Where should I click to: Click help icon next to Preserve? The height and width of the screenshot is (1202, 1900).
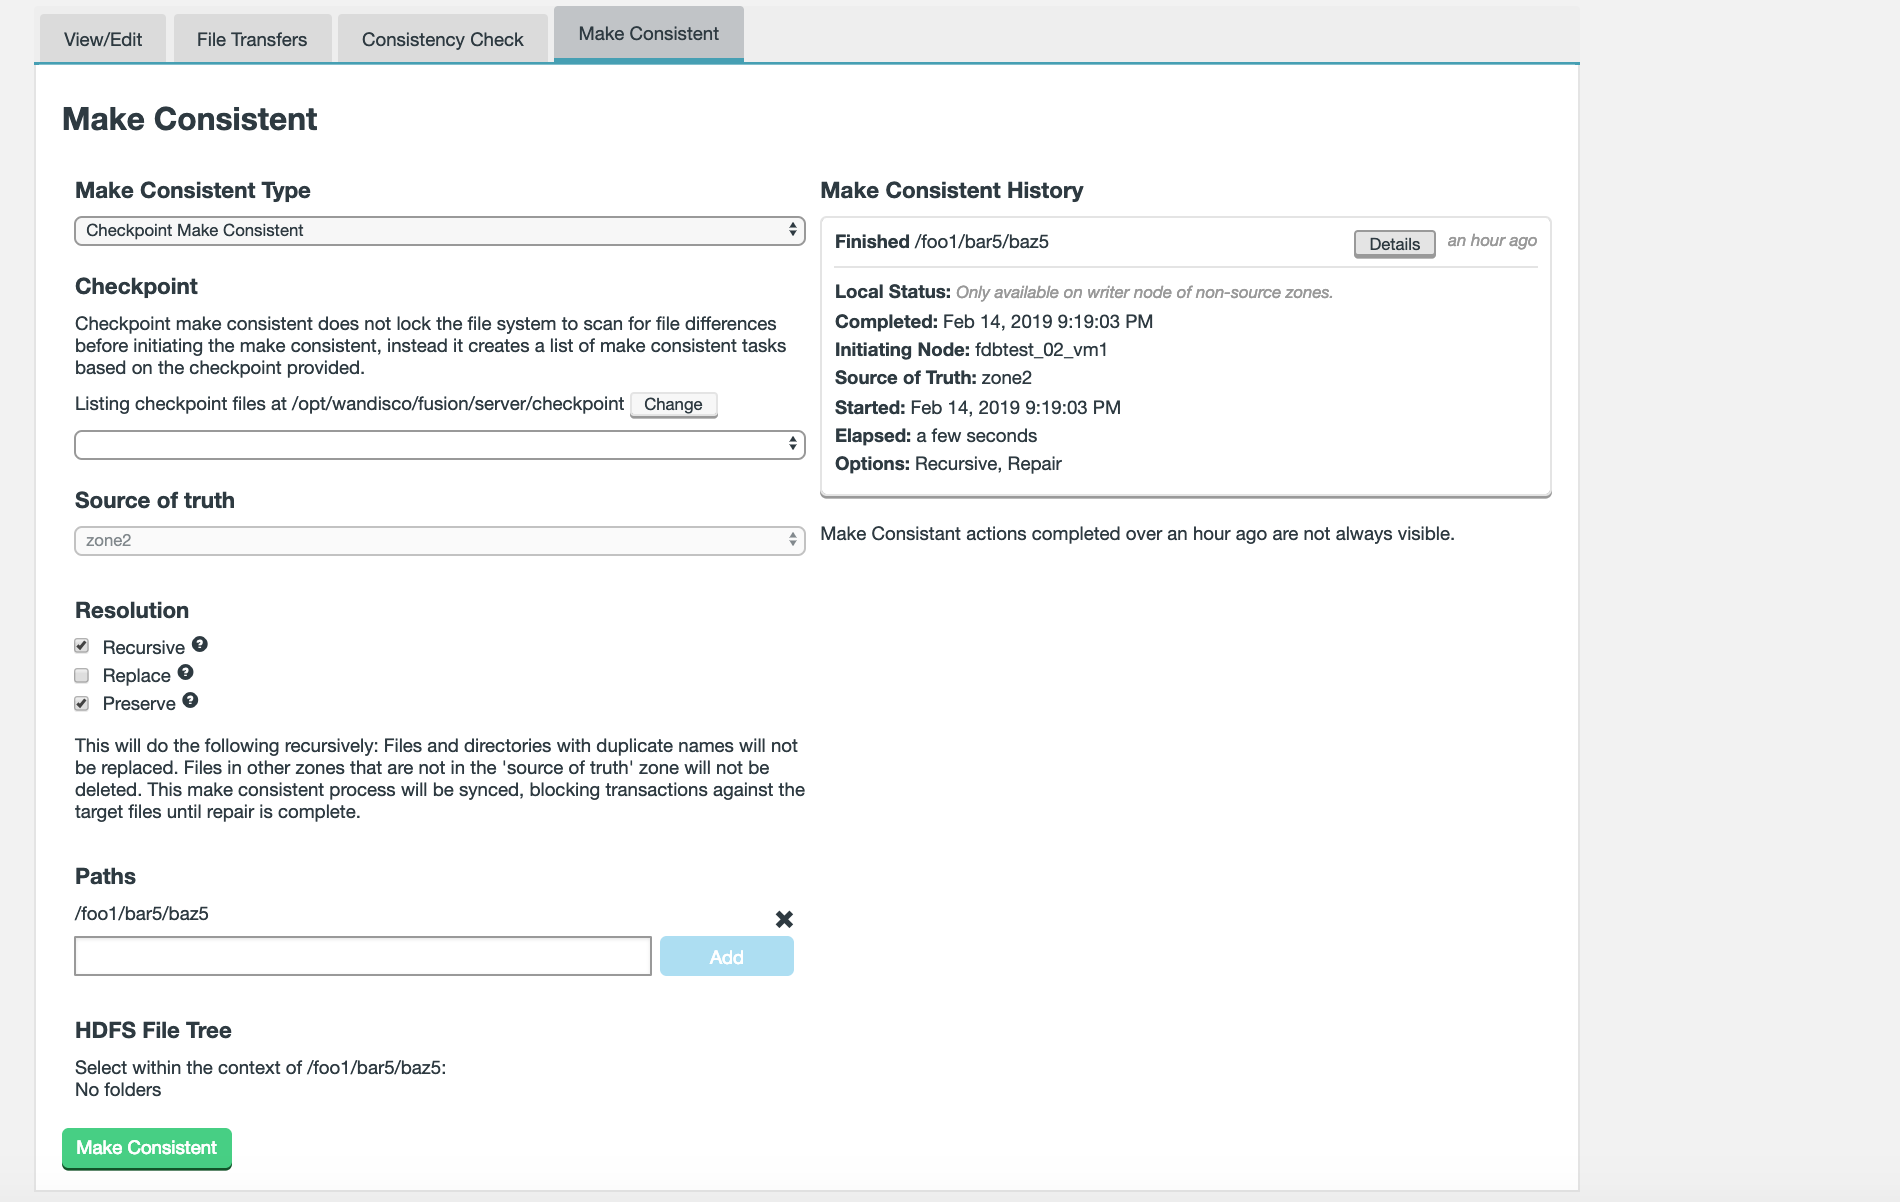190,701
